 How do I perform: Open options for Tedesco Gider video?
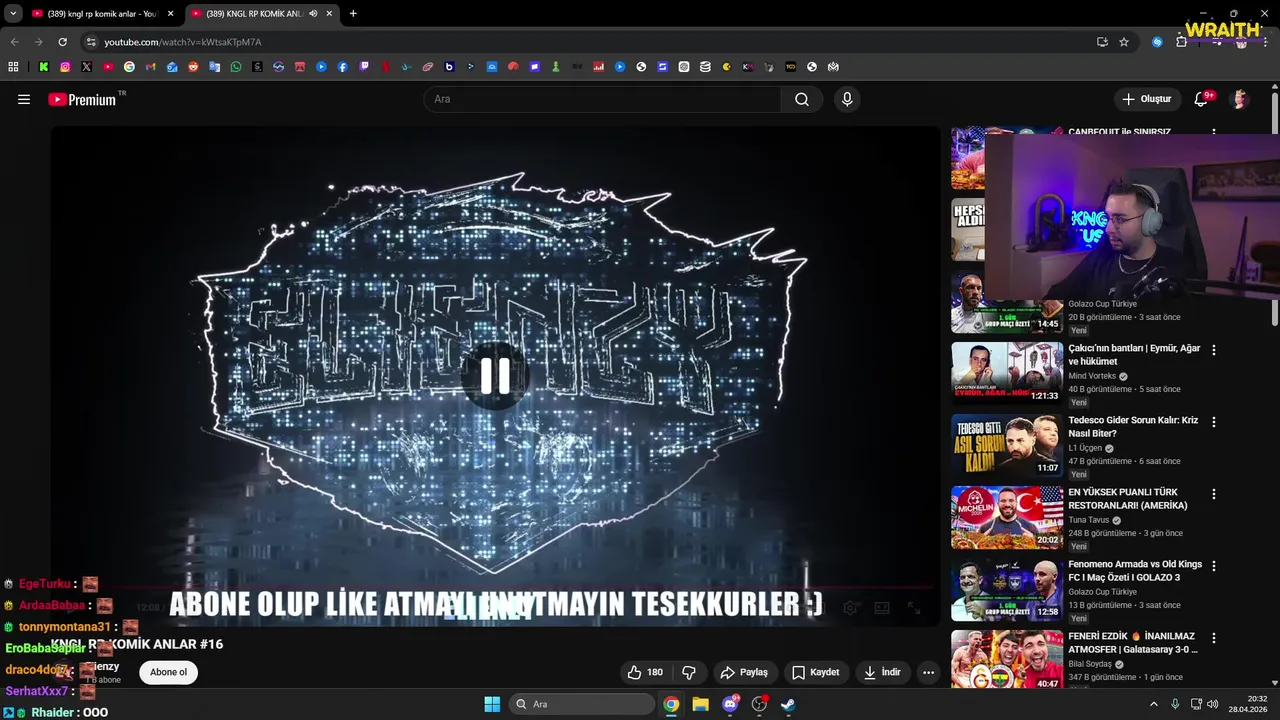(x=1214, y=422)
